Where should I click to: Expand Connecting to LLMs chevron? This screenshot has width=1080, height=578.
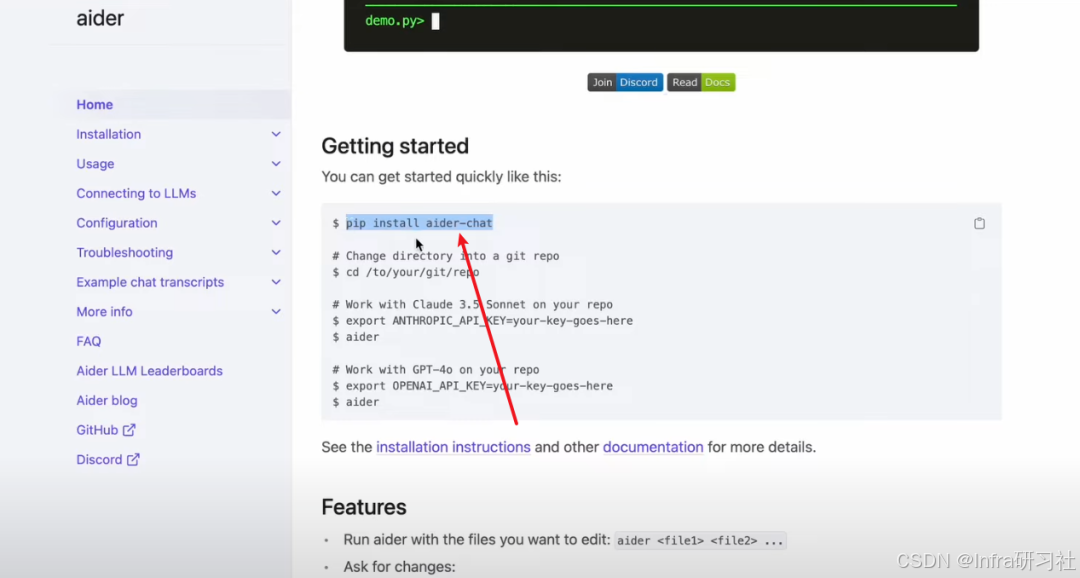[x=276, y=194]
